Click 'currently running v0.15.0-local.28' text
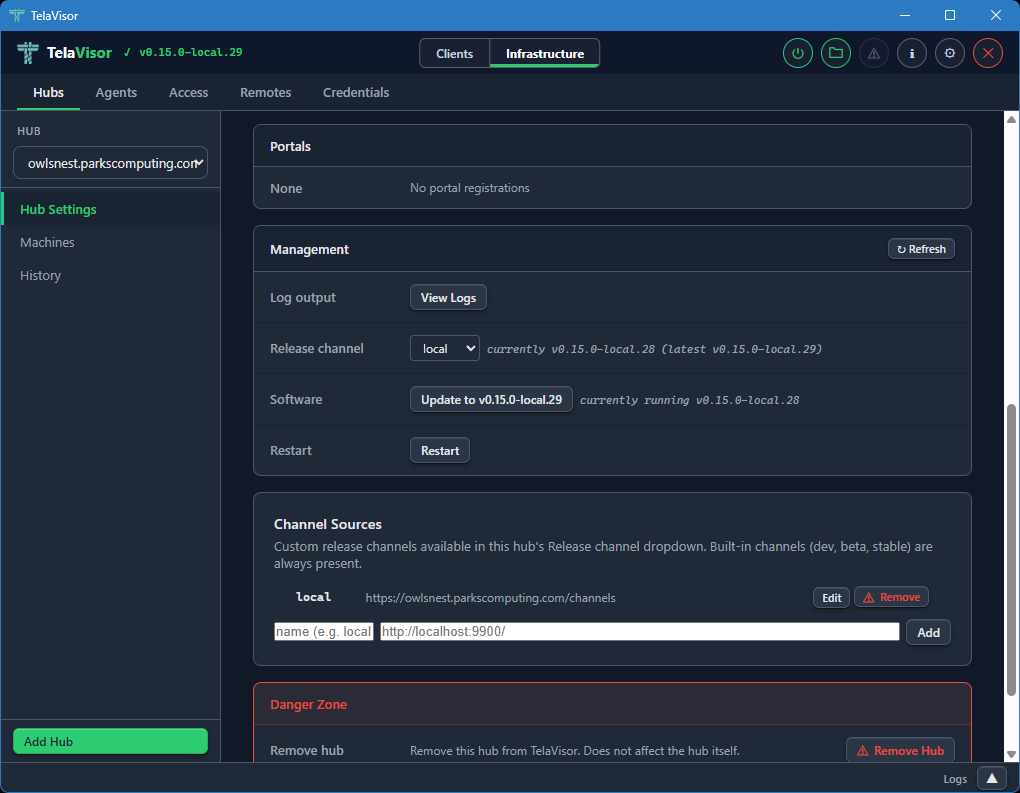Image resolution: width=1020 pixels, height=793 pixels. tap(690, 400)
